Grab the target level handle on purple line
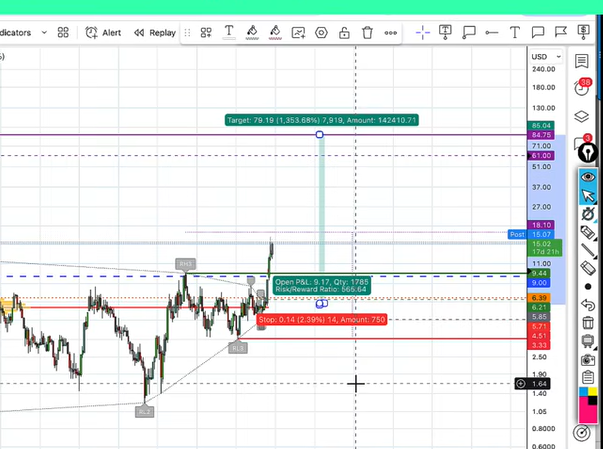603x449 pixels. point(320,135)
